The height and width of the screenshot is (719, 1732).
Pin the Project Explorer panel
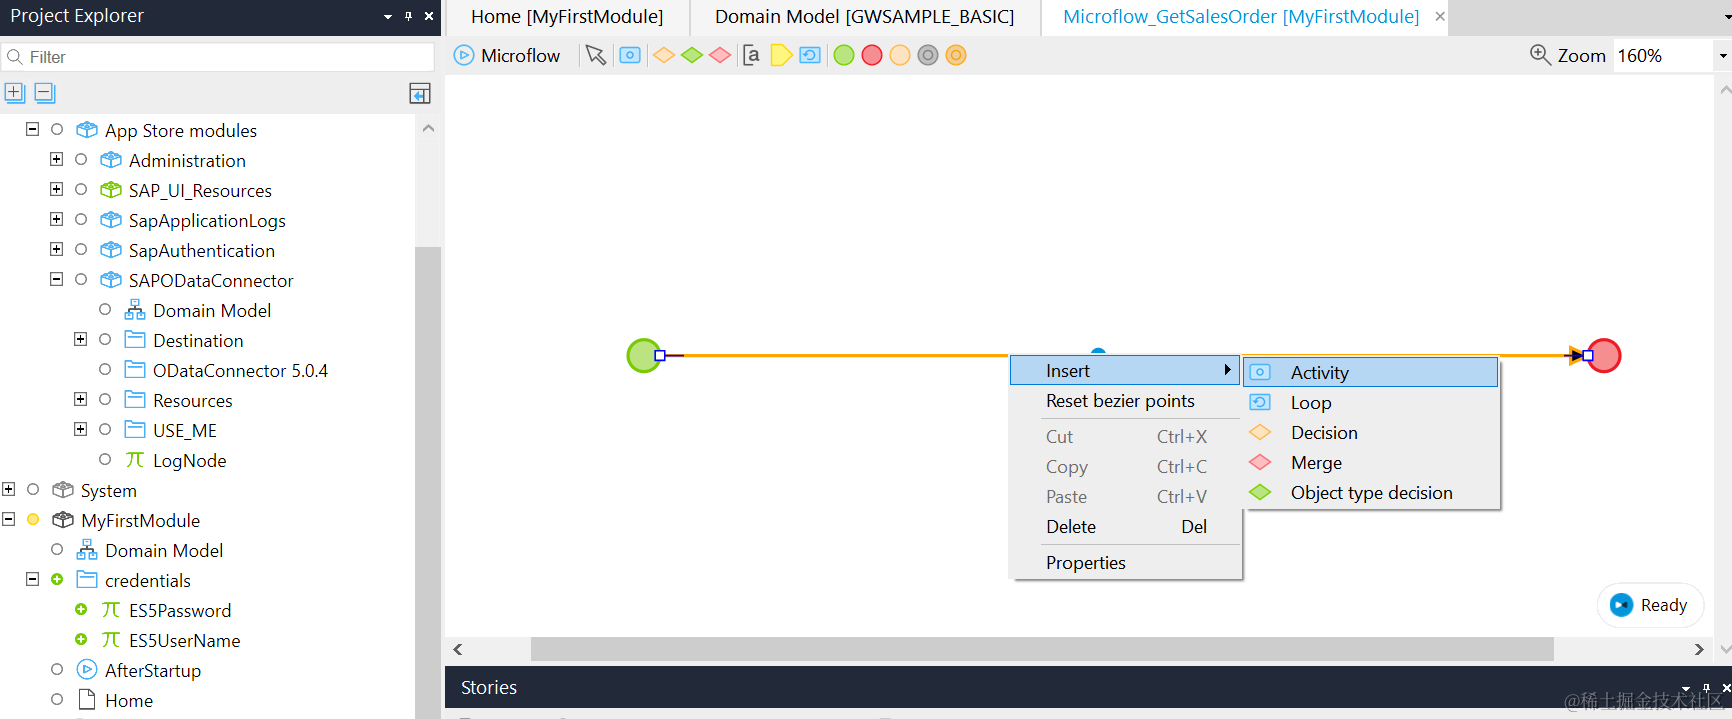(408, 16)
